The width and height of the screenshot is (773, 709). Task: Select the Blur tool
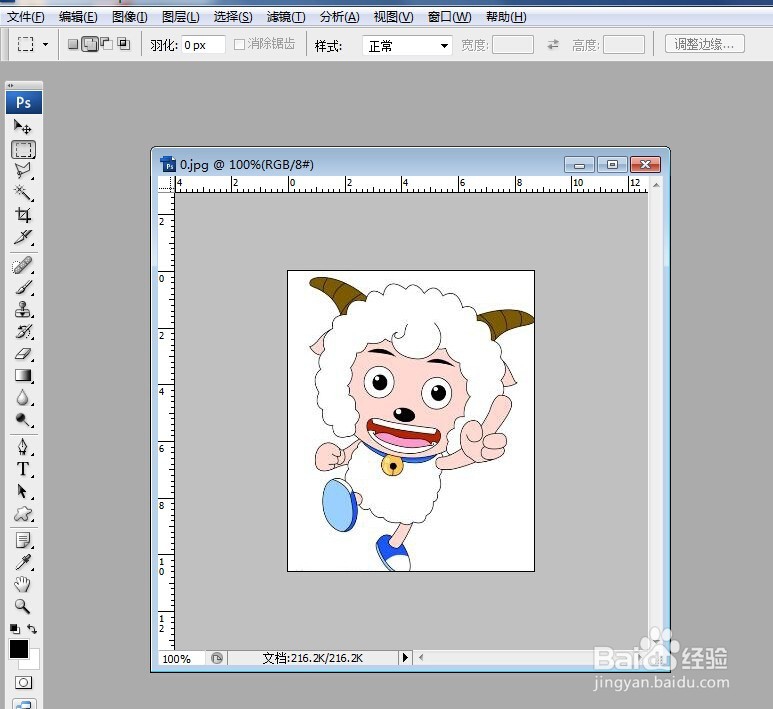pyautogui.click(x=23, y=397)
